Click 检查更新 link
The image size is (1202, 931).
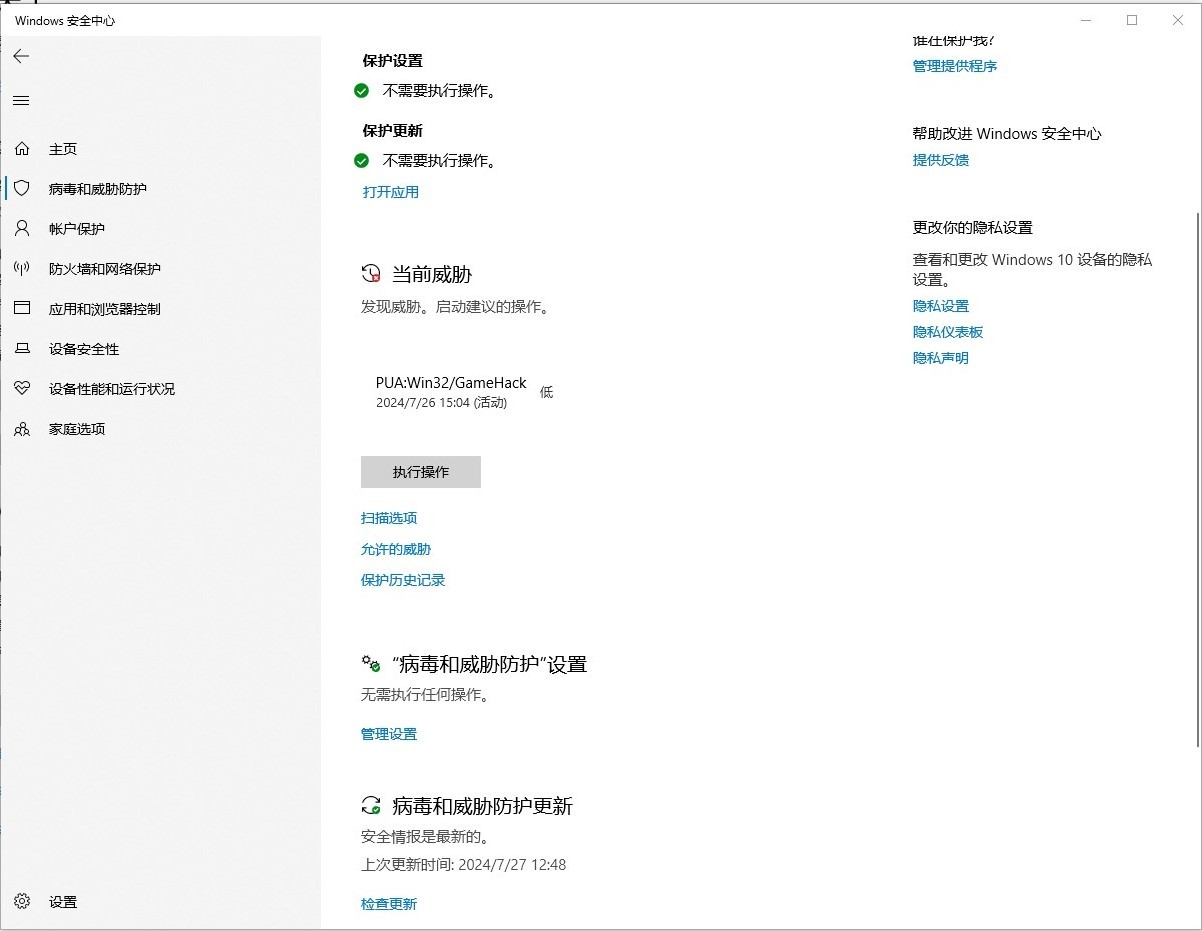point(389,904)
